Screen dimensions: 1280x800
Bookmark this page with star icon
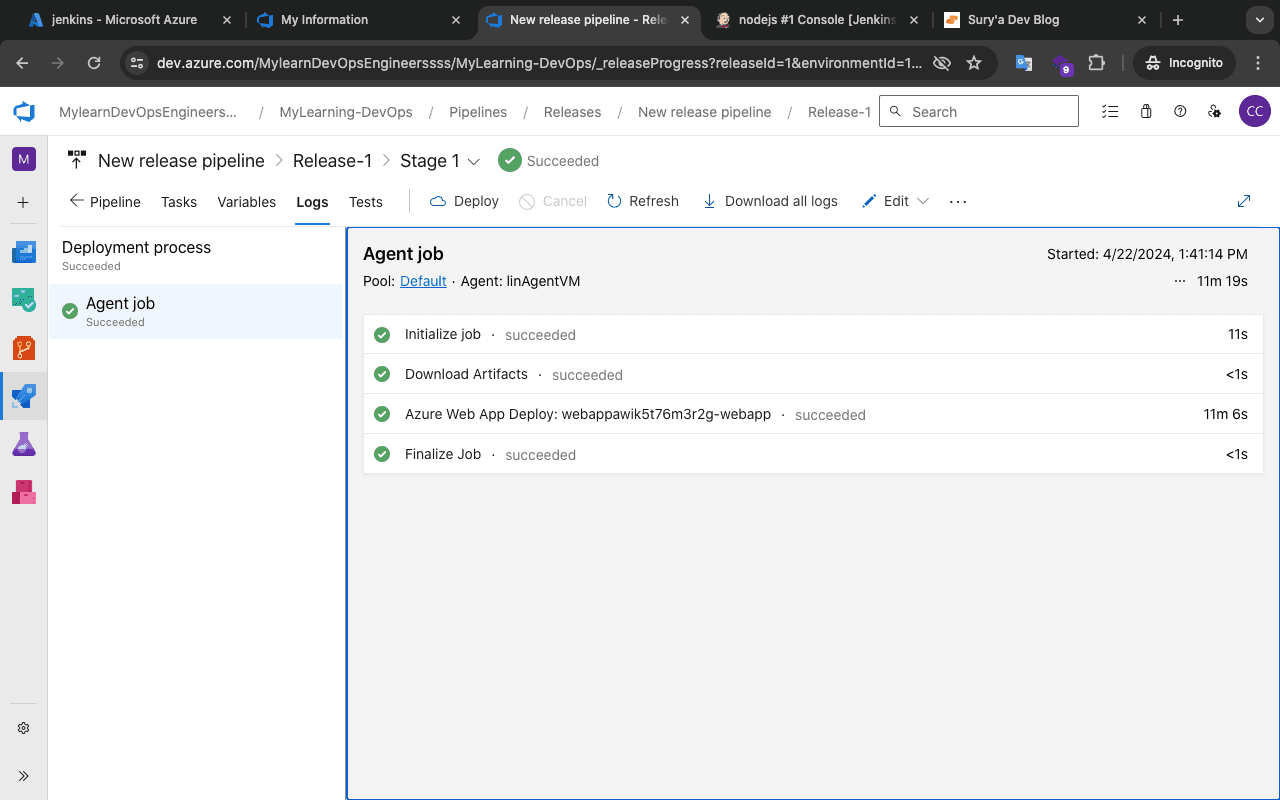974,63
